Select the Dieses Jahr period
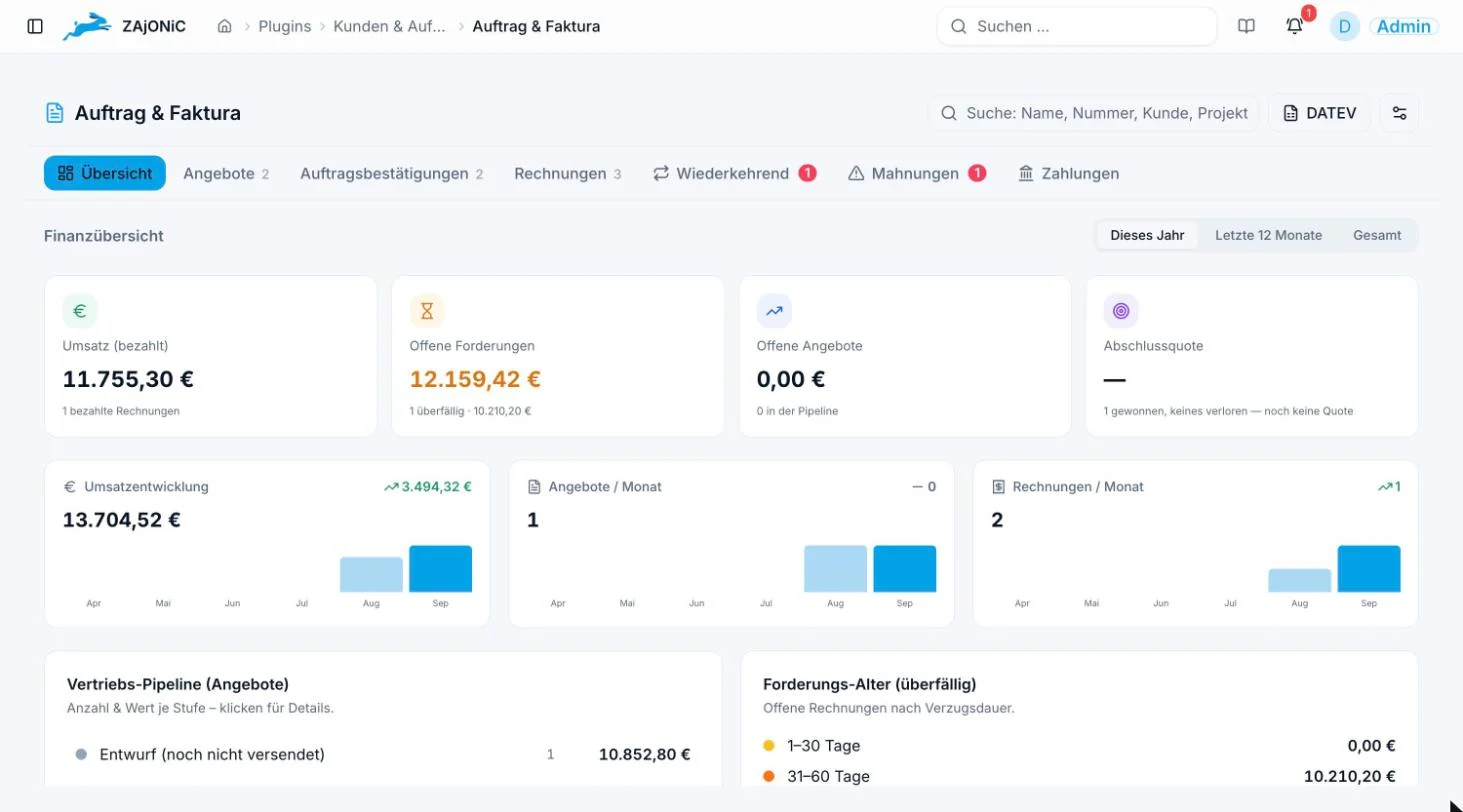Image resolution: width=1463 pixels, height=812 pixels. click(1147, 235)
